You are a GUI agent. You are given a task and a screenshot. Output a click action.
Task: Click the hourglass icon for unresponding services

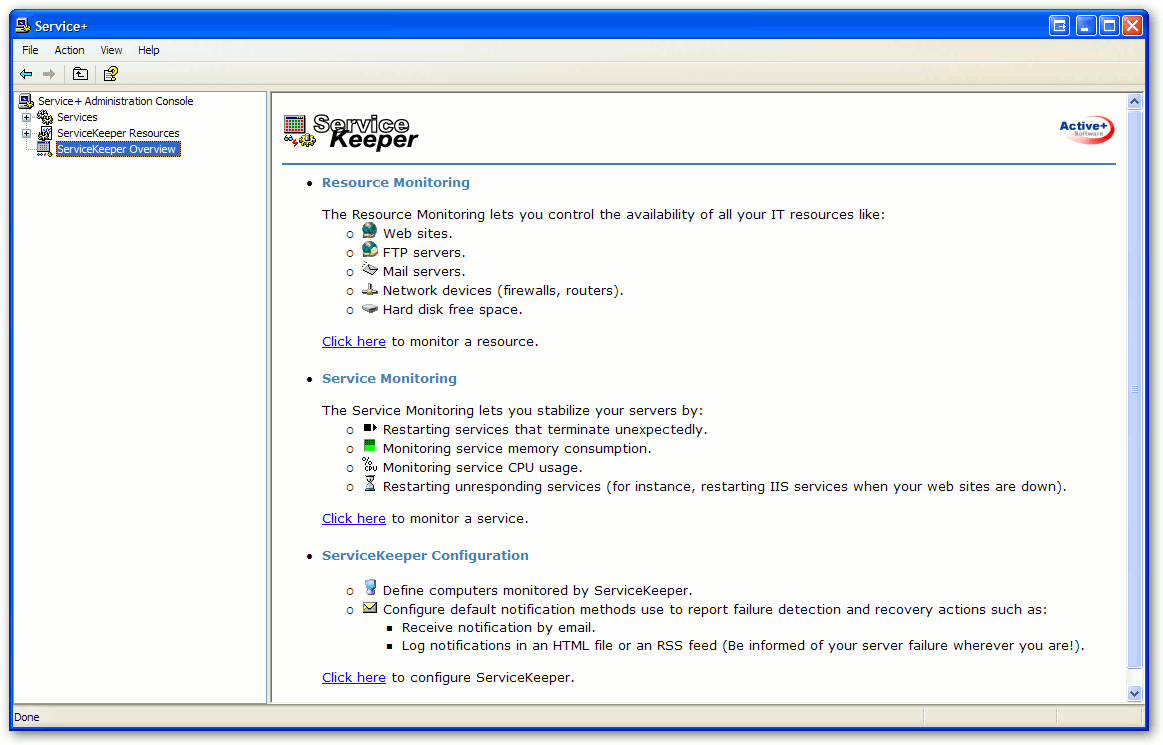coord(369,484)
